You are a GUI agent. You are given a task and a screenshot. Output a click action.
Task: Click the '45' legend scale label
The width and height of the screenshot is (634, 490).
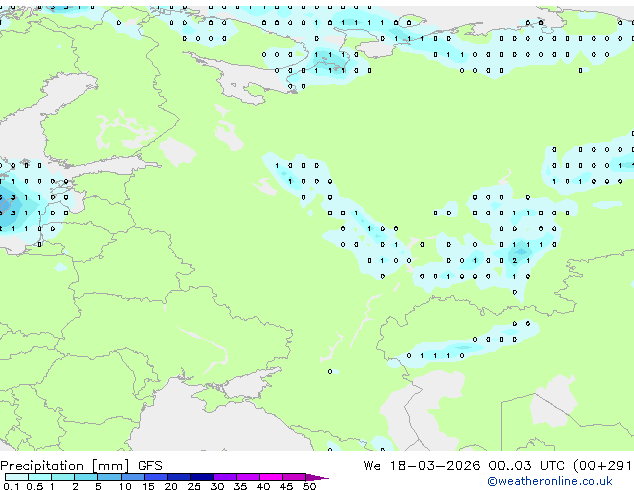pos(286,486)
